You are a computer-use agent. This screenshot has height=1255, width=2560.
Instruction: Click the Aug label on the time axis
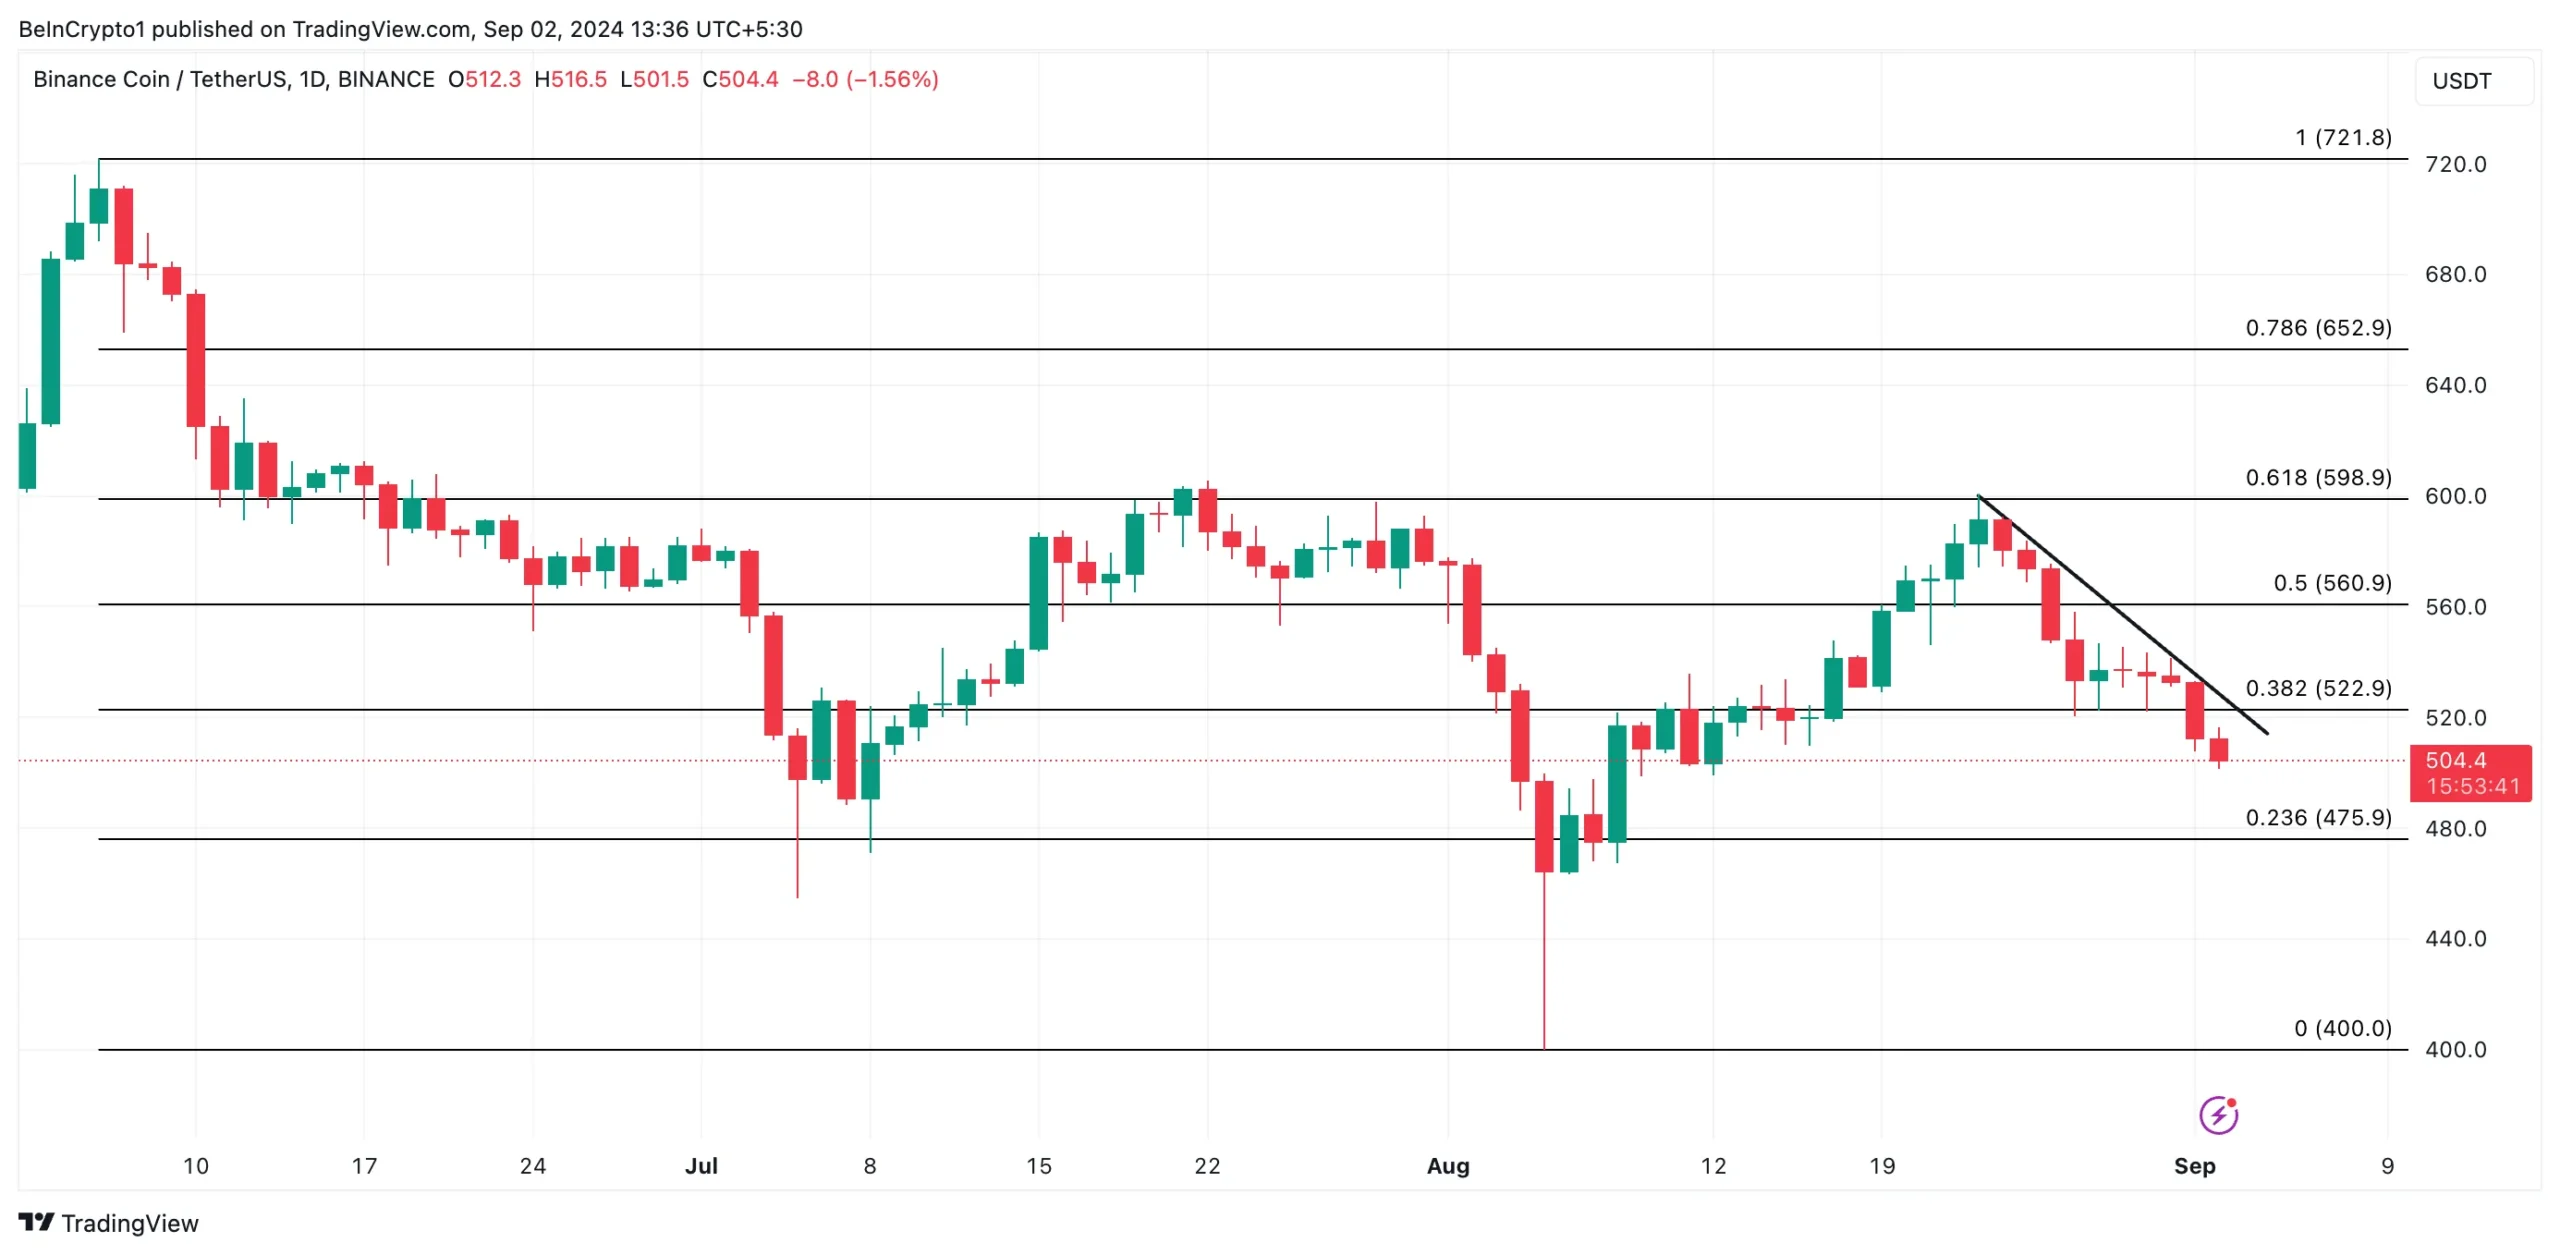tap(1447, 1166)
